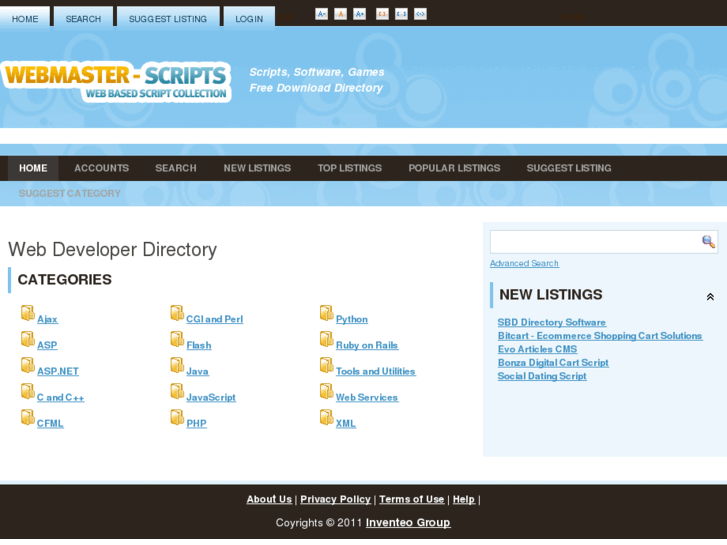Select SEARCH in the dark navigation bar
The image size is (727, 545).
tap(176, 168)
